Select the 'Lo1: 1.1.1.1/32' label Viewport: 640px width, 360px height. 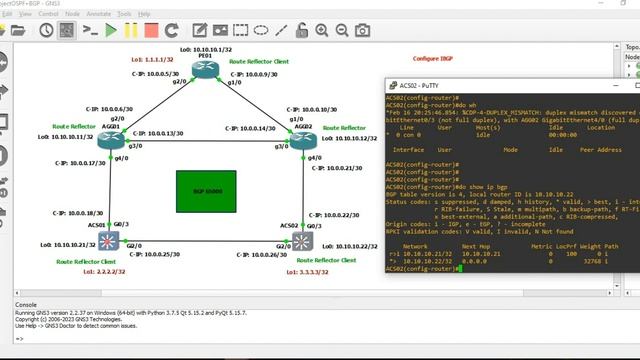152,60
